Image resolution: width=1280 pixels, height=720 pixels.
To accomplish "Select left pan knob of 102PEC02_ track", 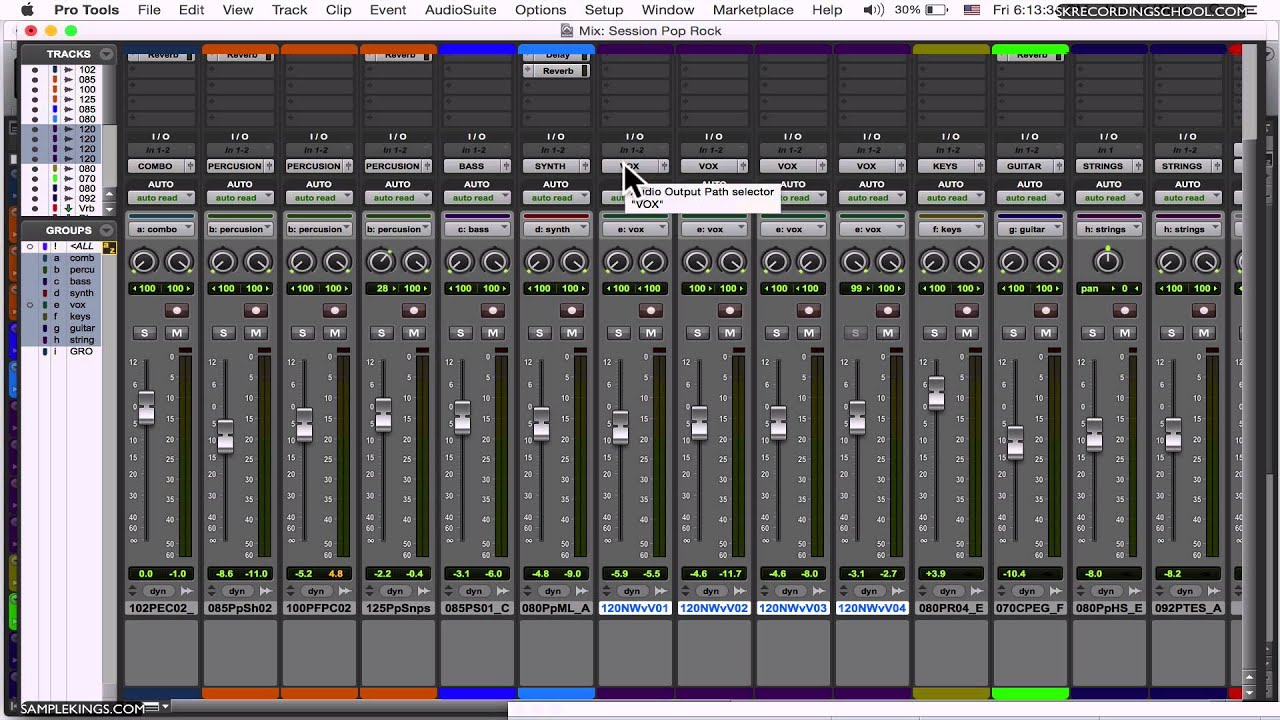I will [143, 262].
